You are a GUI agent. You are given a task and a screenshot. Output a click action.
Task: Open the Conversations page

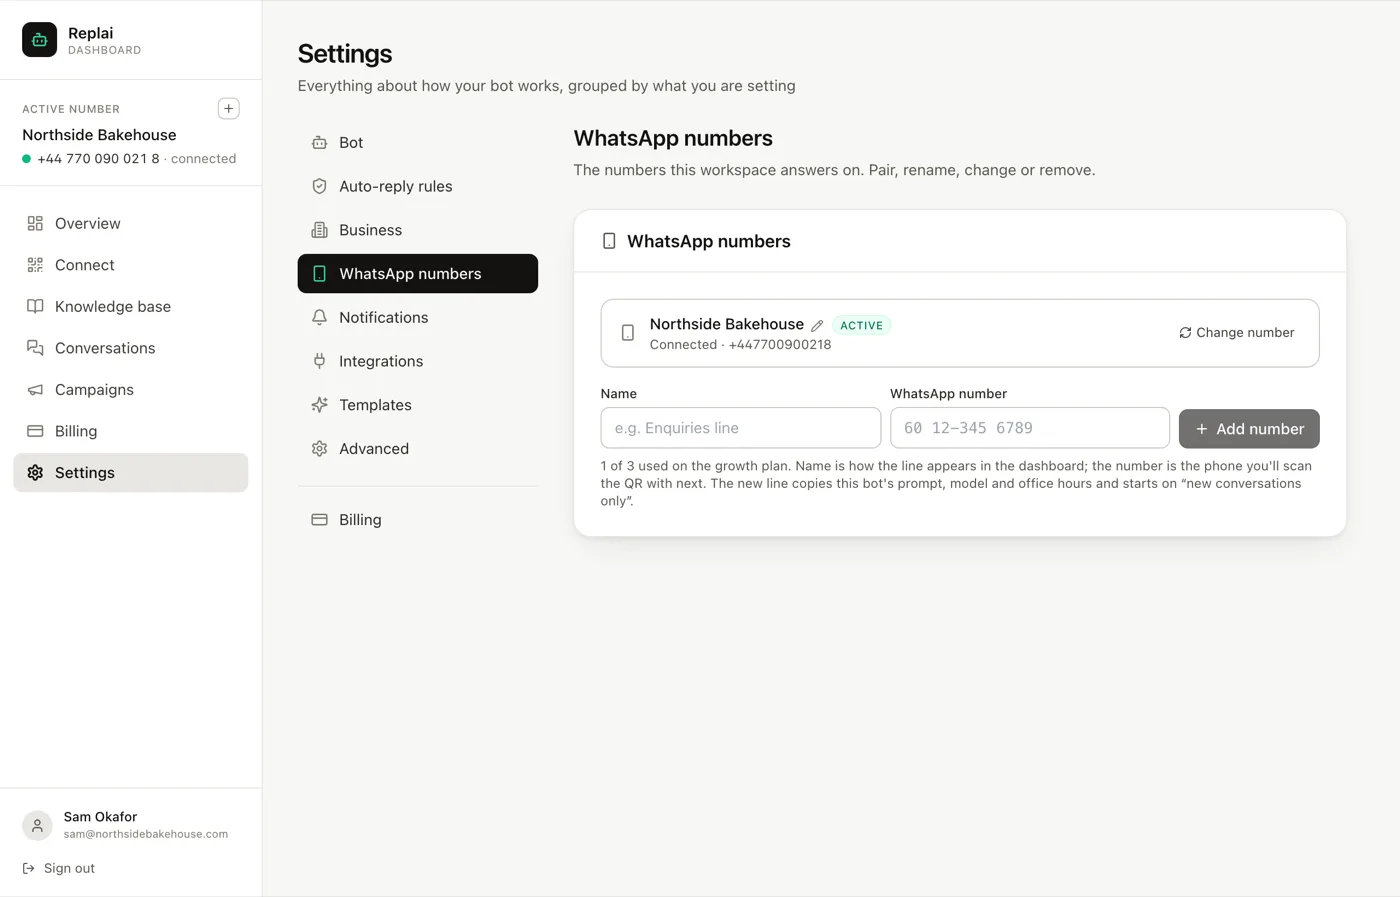[x=131, y=348]
